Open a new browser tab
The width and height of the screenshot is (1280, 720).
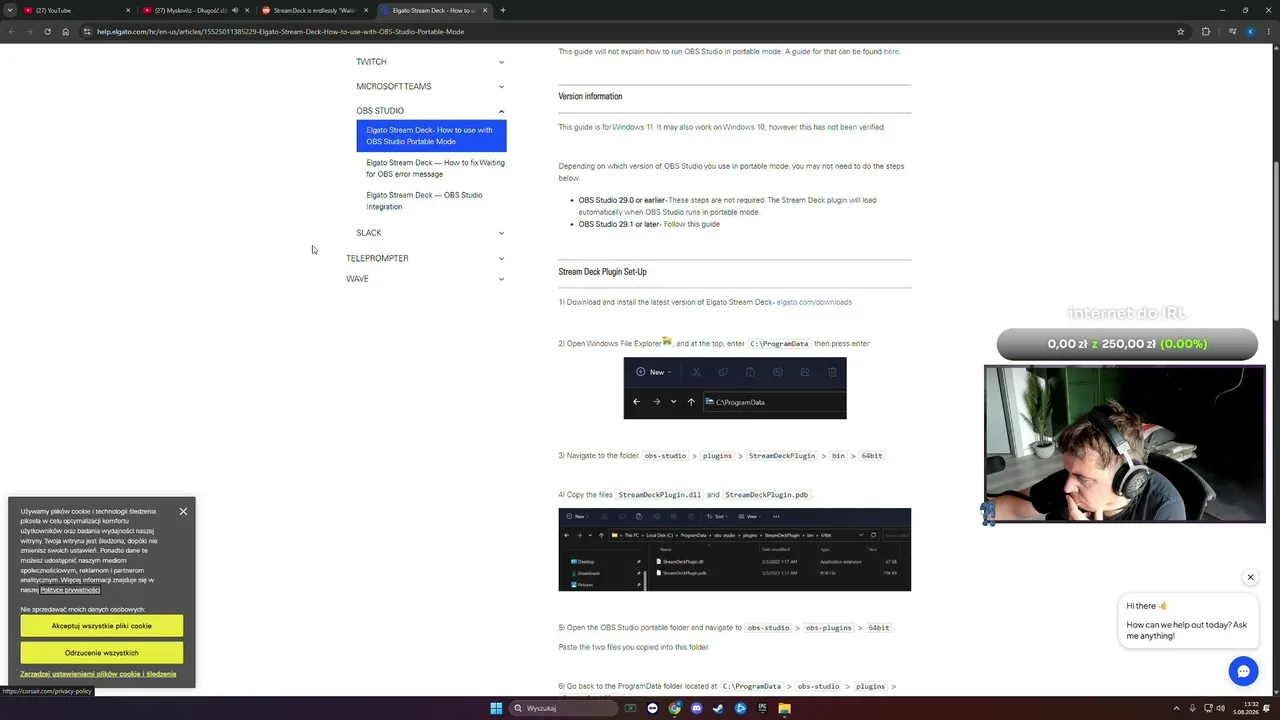point(503,10)
